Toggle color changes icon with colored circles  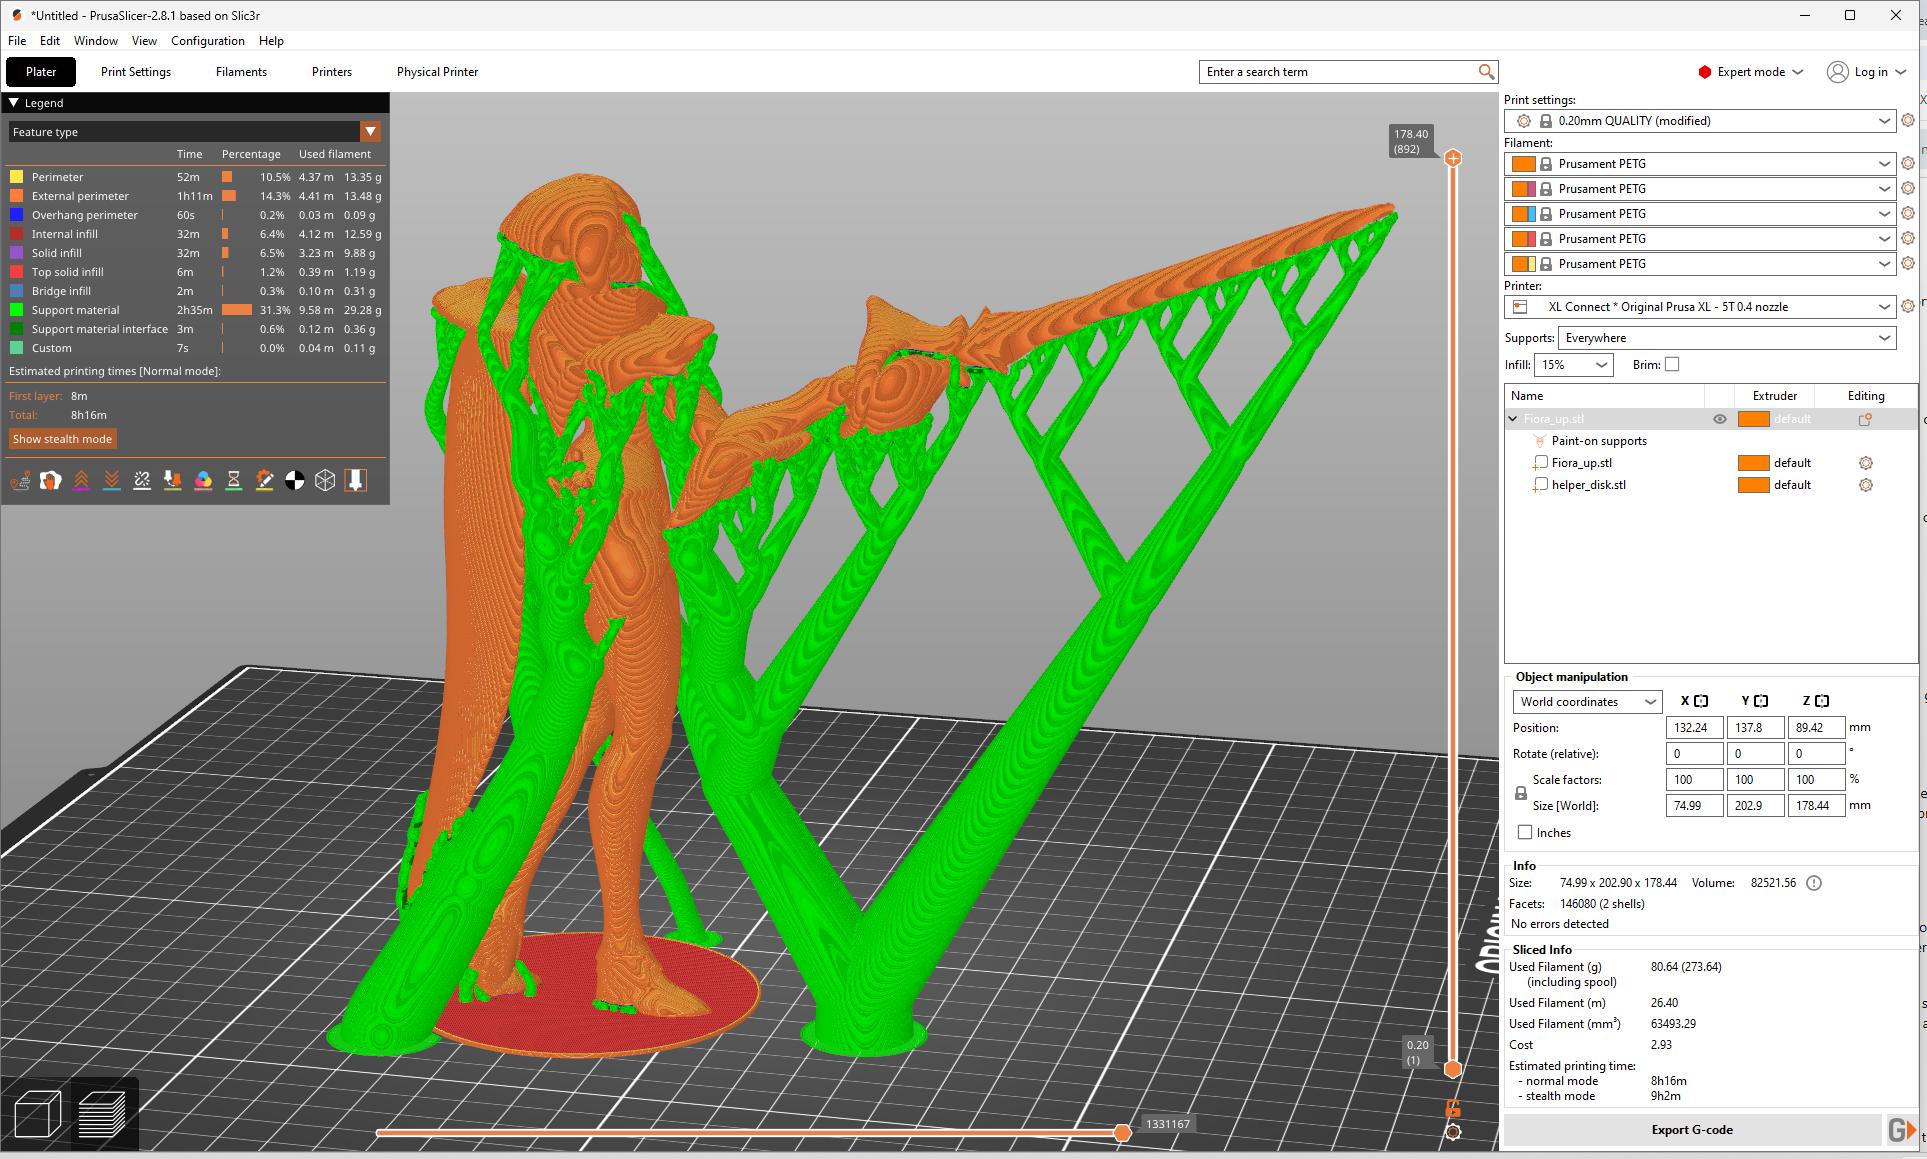click(203, 481)
